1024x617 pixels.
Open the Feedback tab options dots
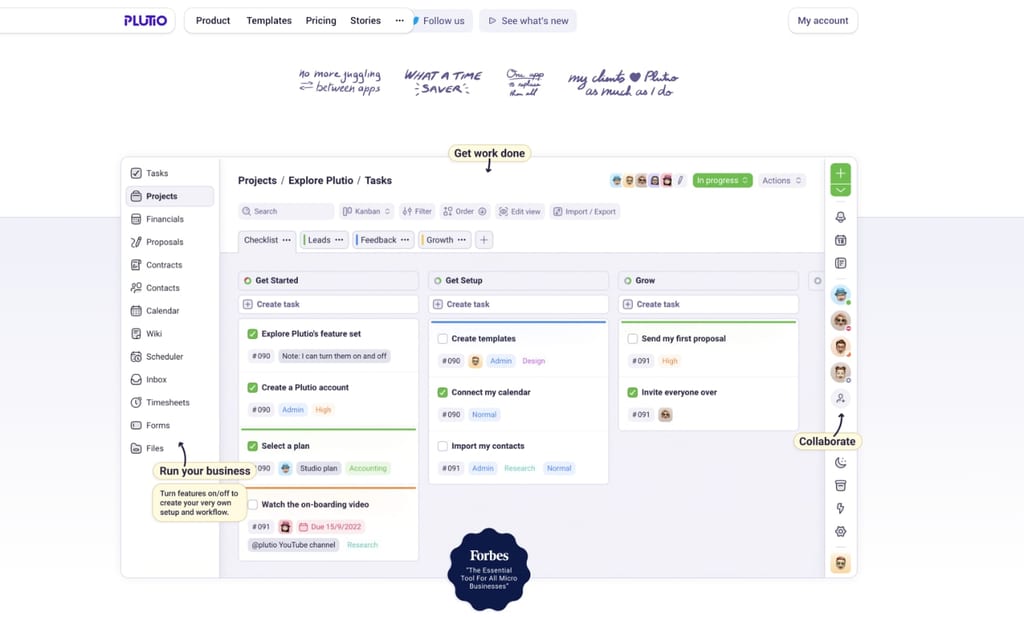click(405, 240)
